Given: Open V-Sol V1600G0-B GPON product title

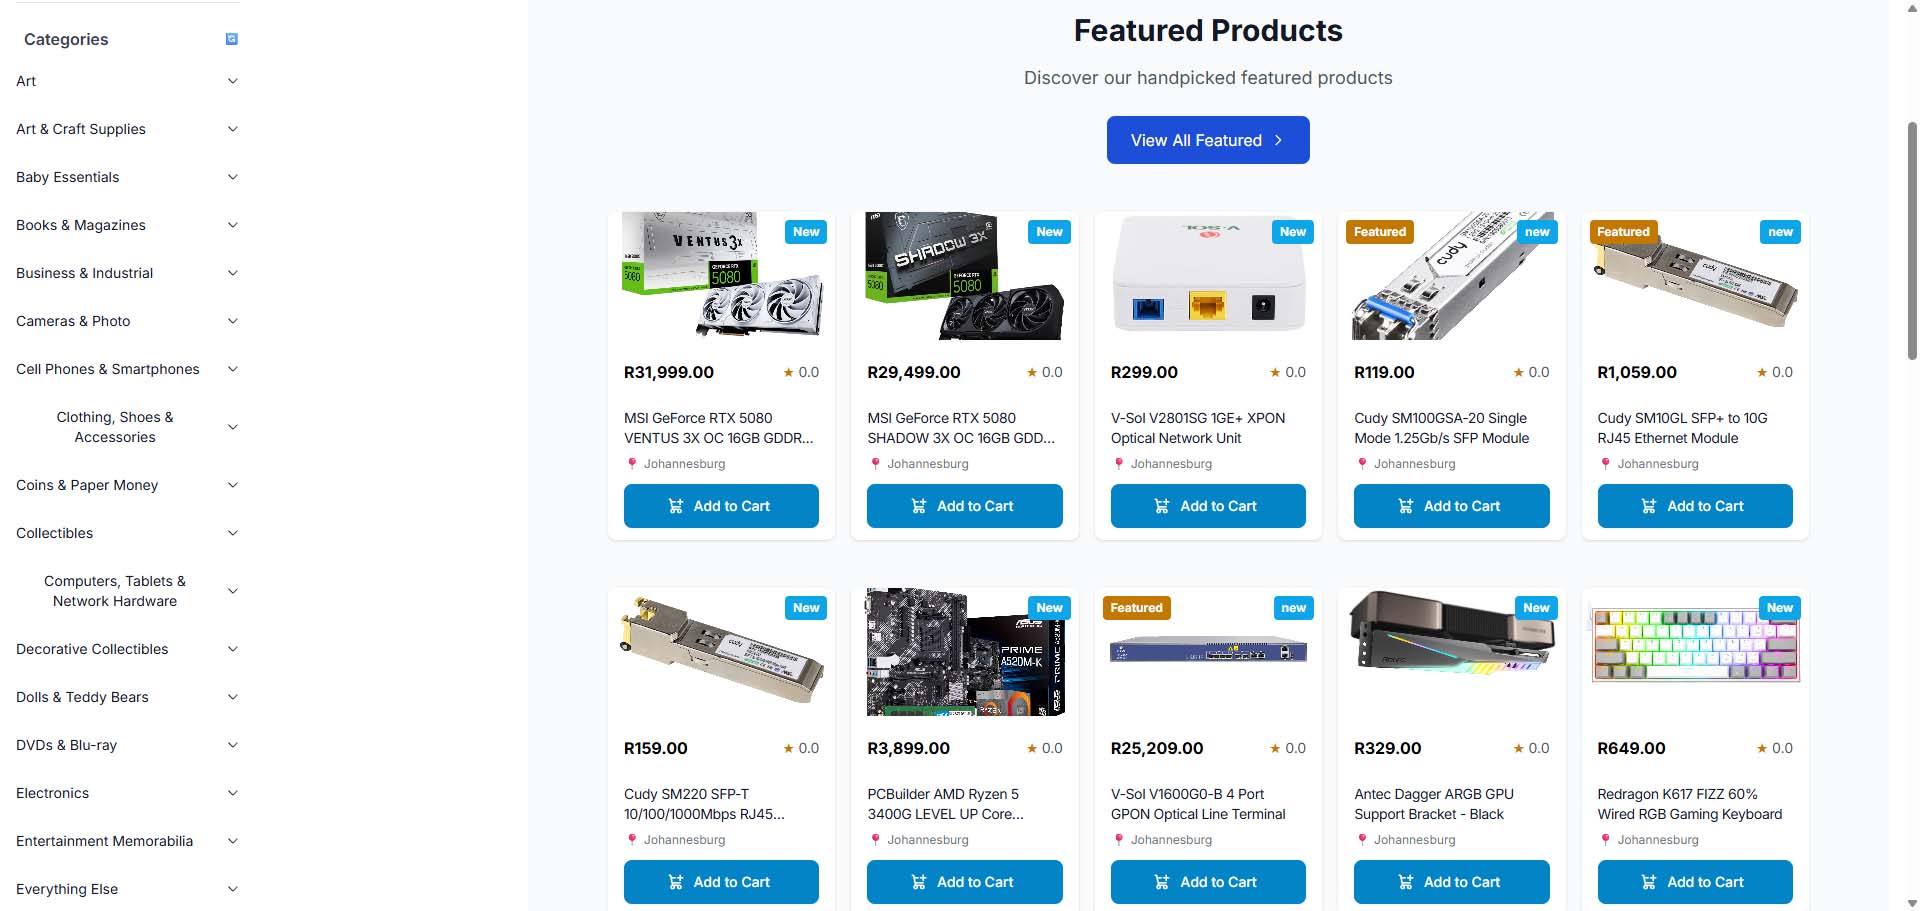Looking at the screenshot, I should [x=1198, y=804].
